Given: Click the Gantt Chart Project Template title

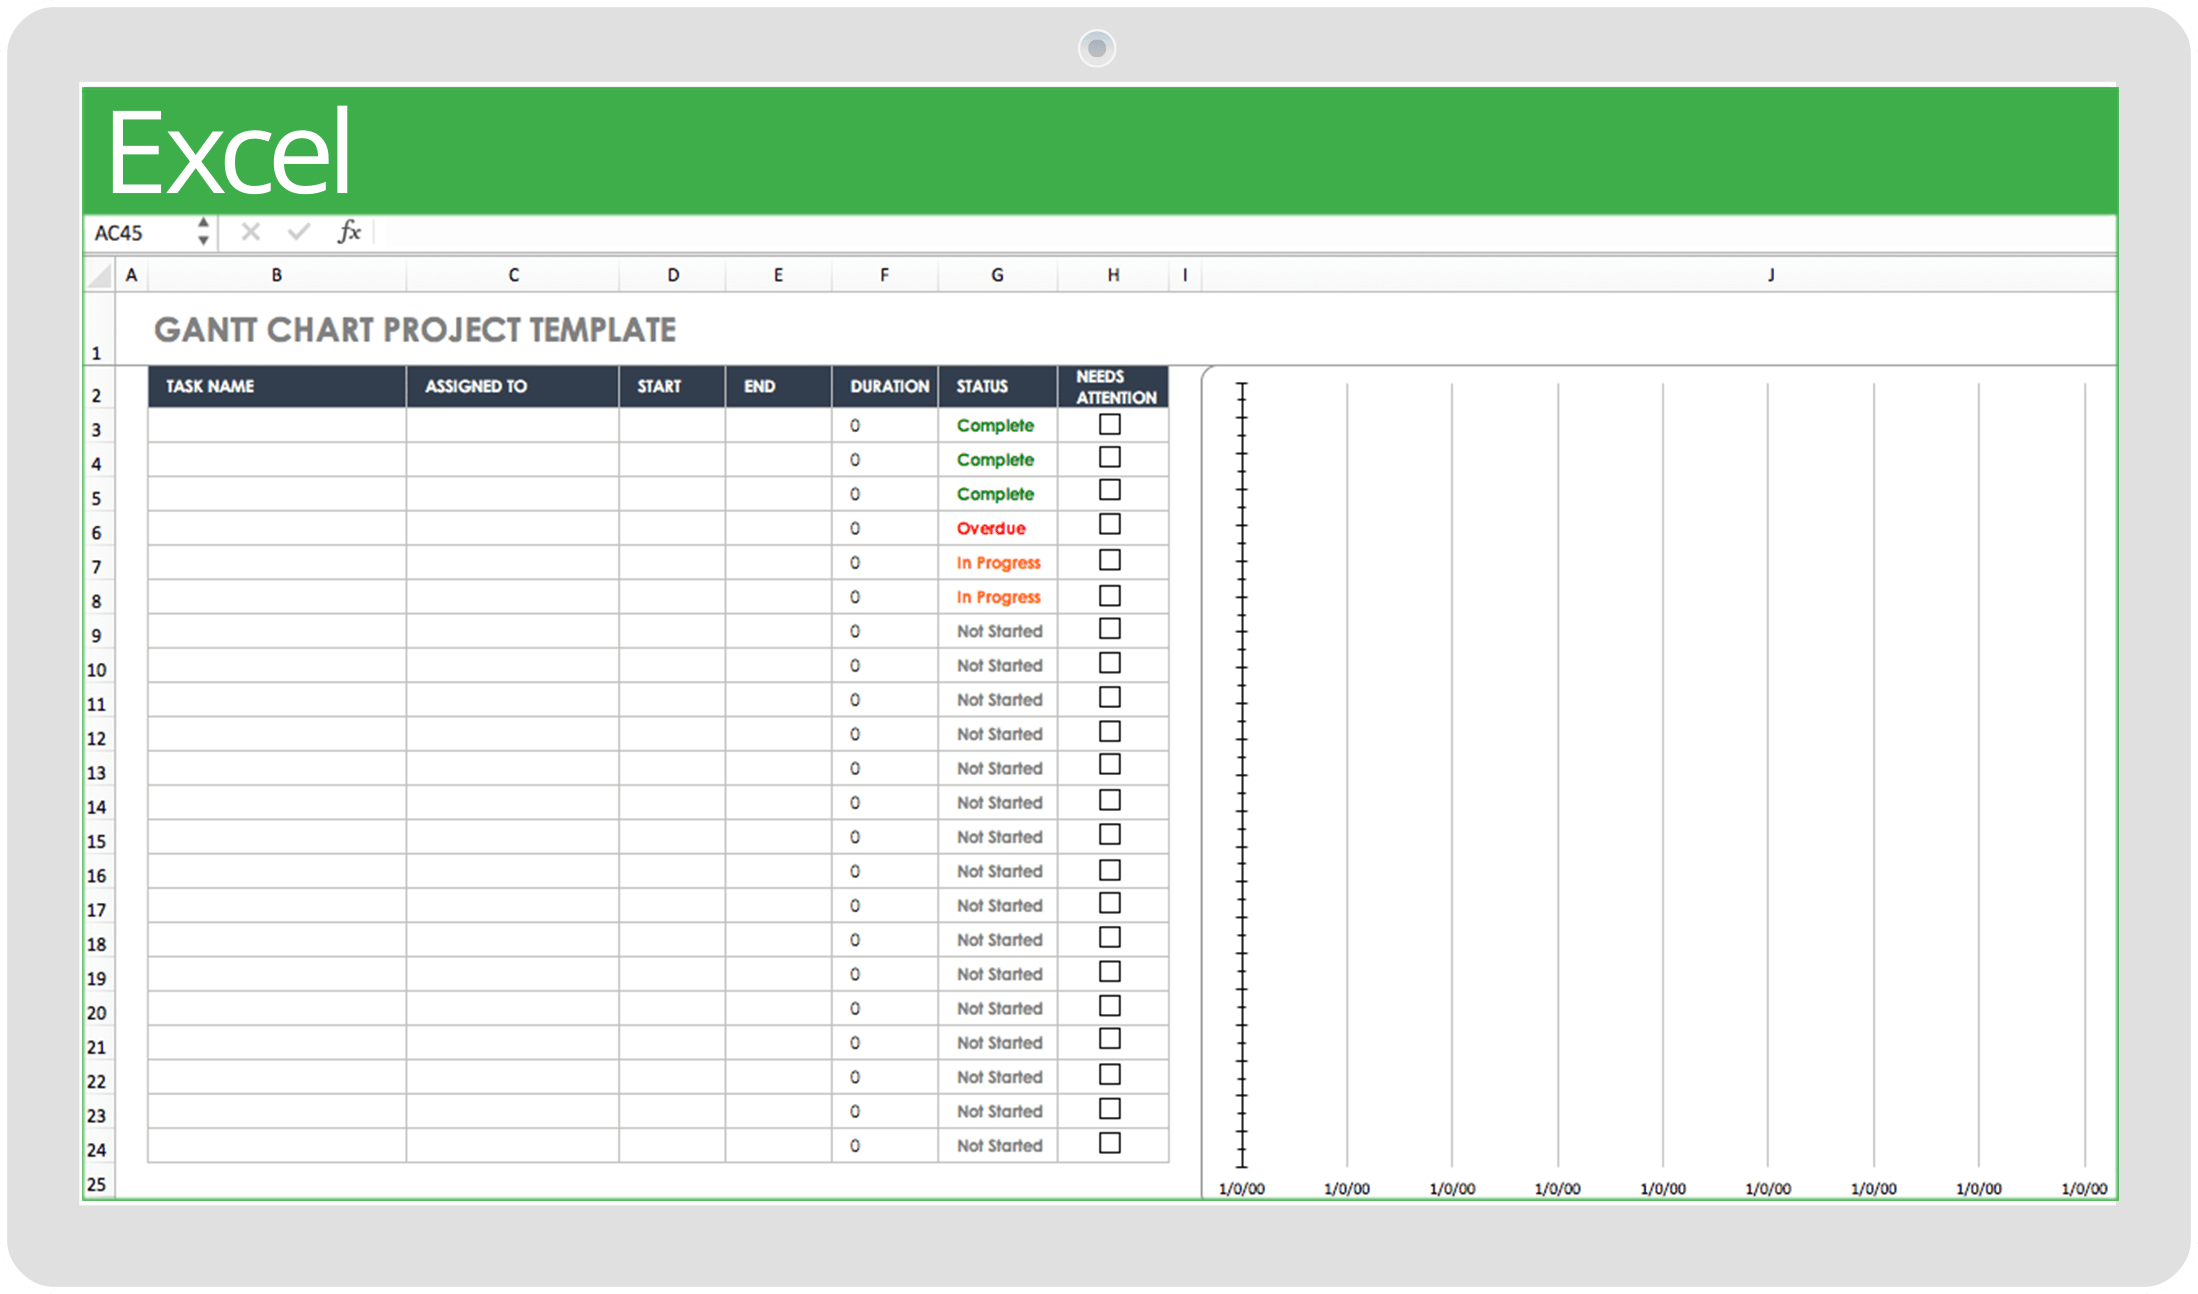Looking at the screenshot, I should pos(415,330).
